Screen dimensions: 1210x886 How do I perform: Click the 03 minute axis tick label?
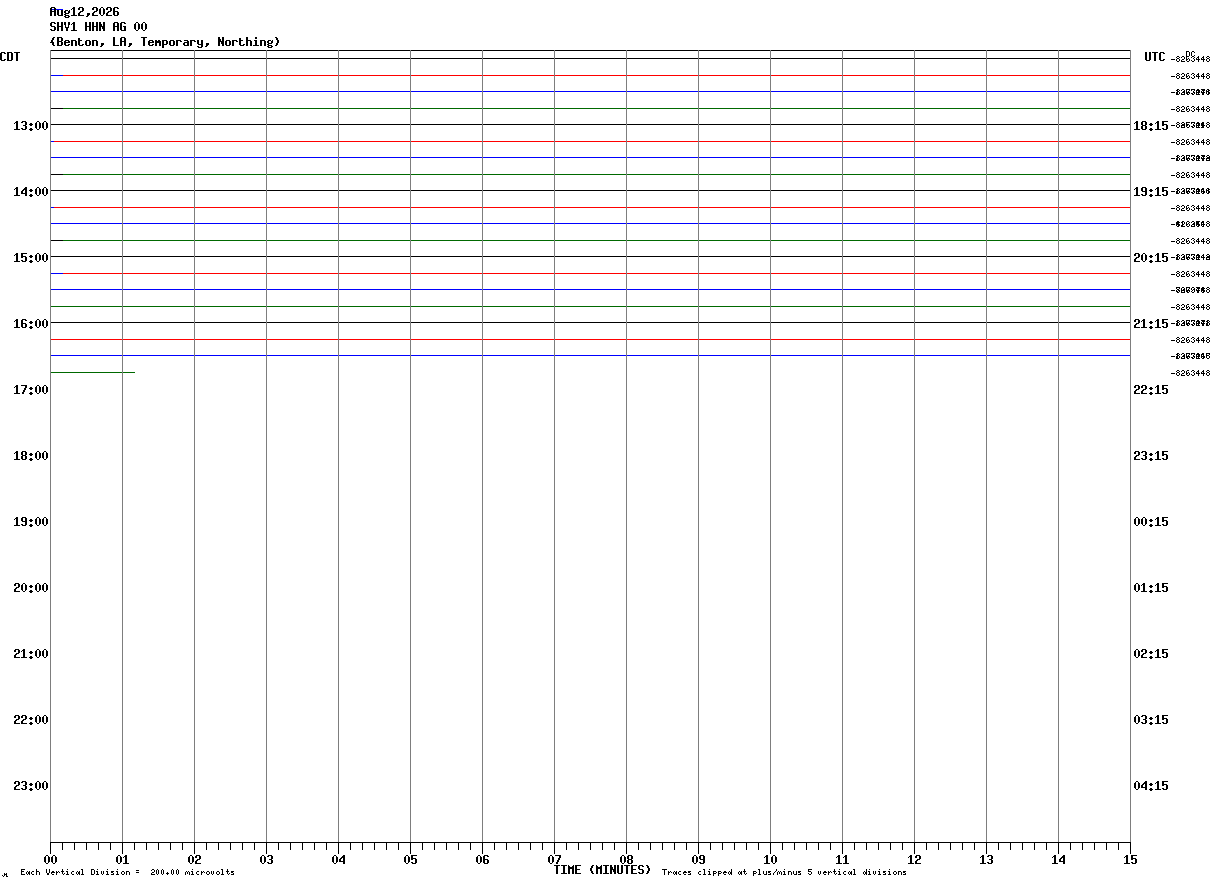[266, 859]
